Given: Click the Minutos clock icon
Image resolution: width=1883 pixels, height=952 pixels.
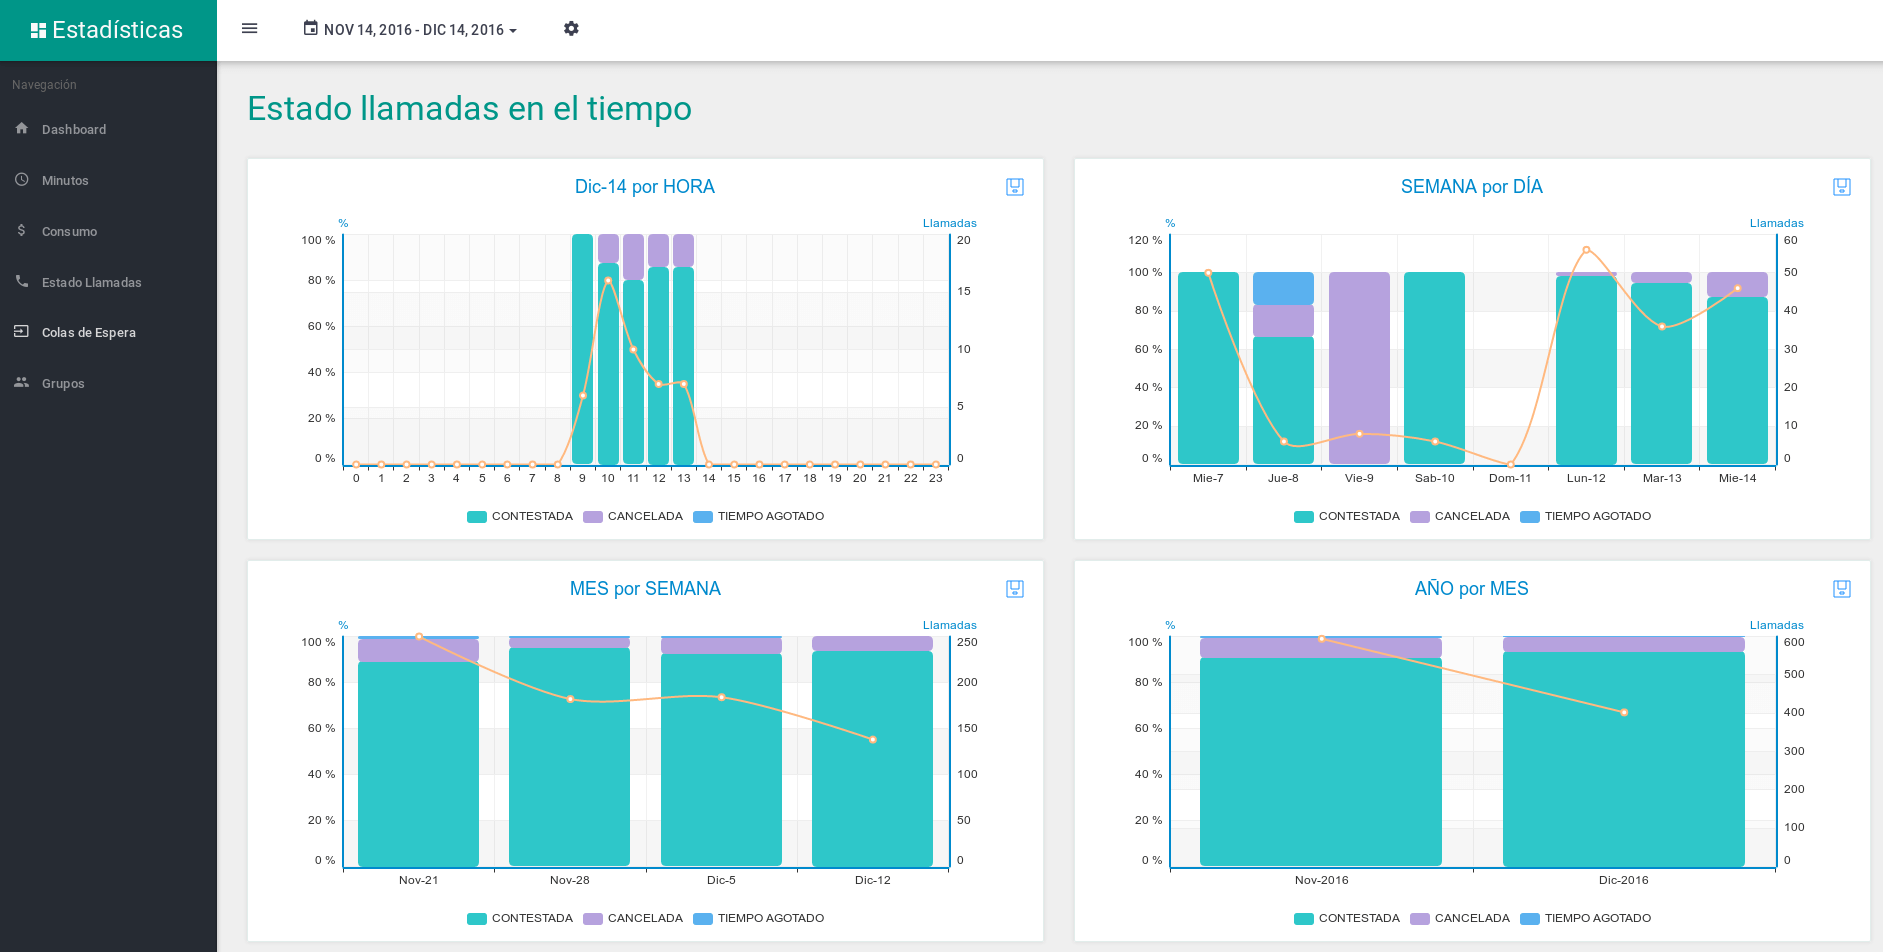Looking at the screenshot, I should (x=22, y=179).
